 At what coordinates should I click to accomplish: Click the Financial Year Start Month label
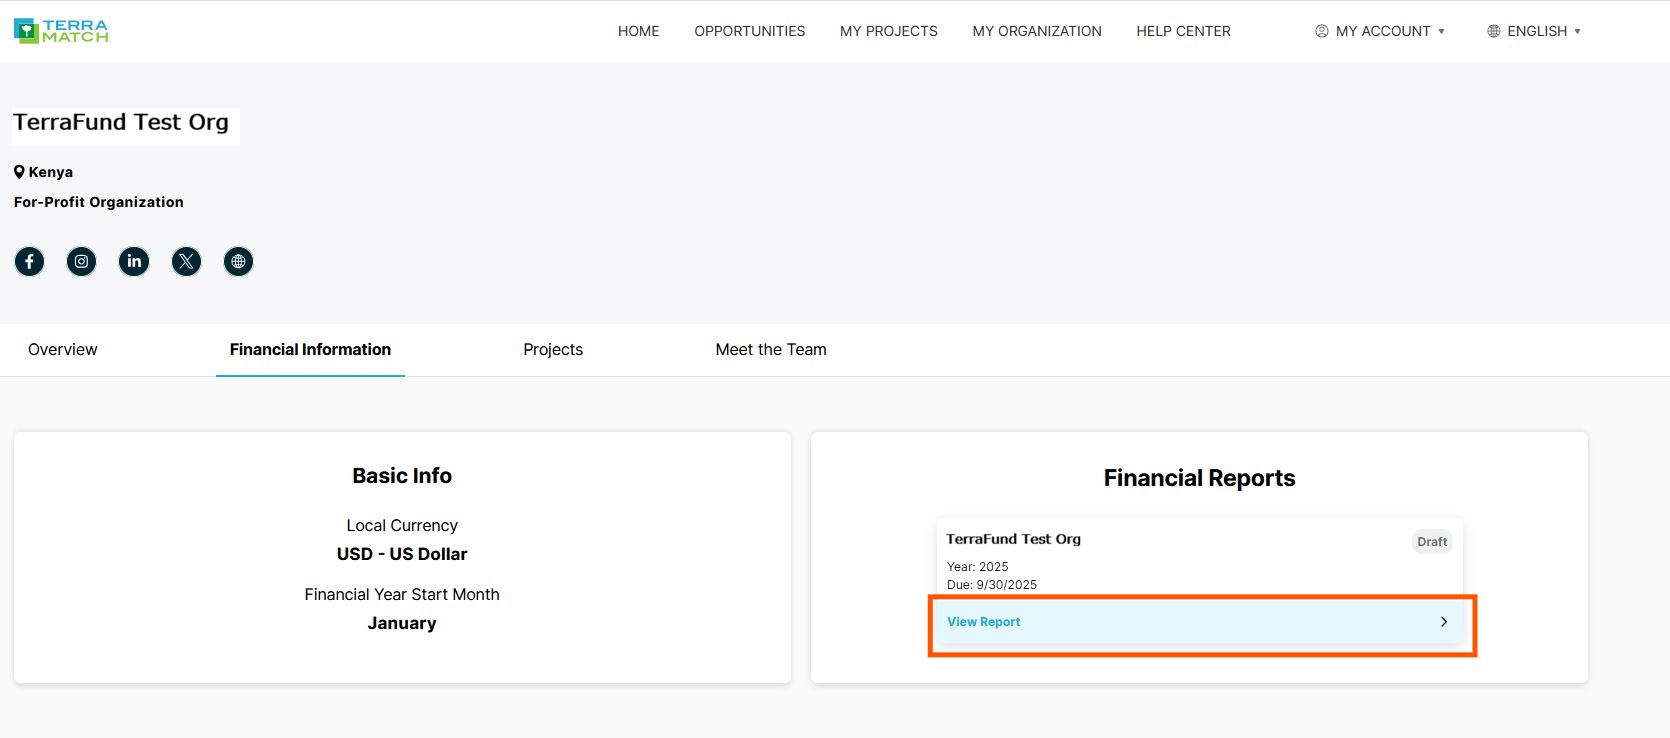[402, 594]
